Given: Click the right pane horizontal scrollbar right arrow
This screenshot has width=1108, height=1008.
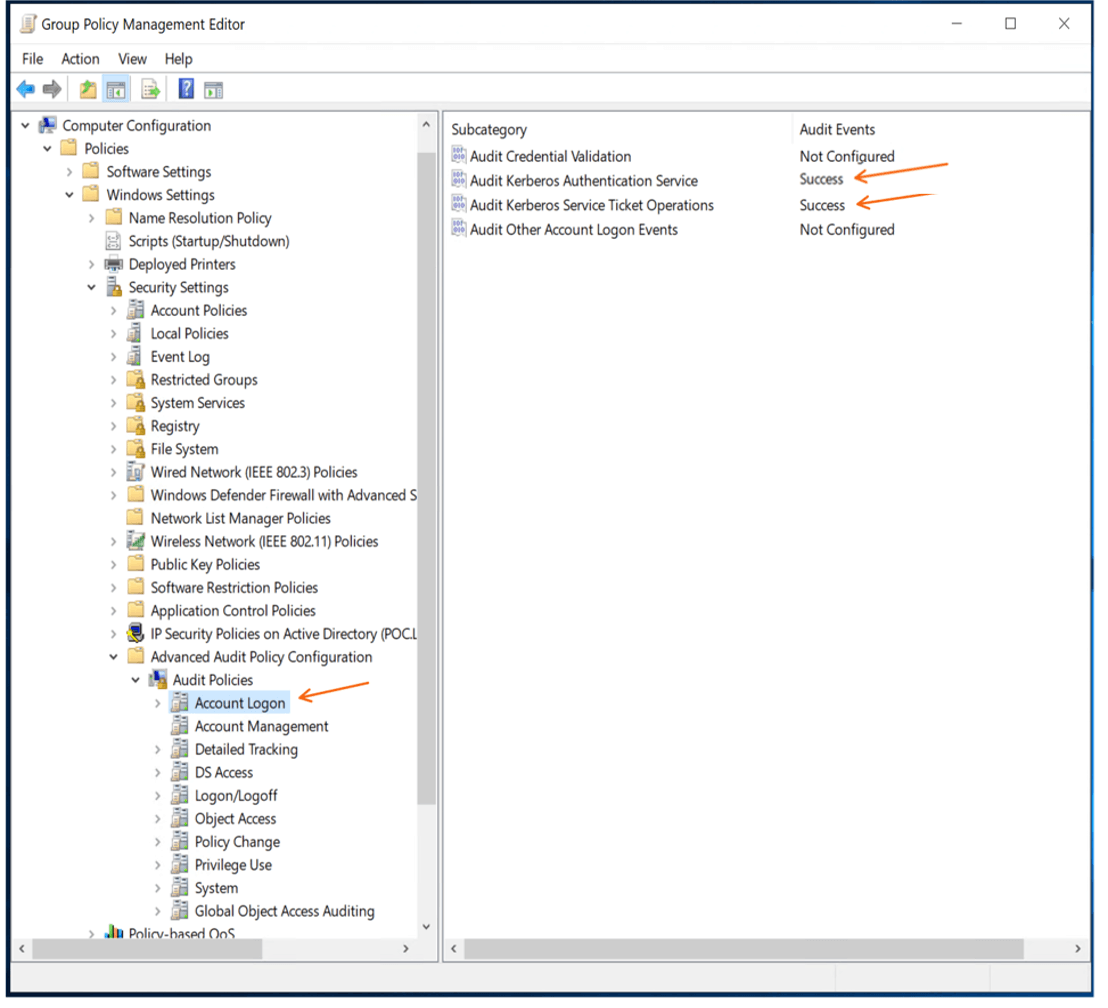Looking at the screenshot, I should click(1078, 949).
